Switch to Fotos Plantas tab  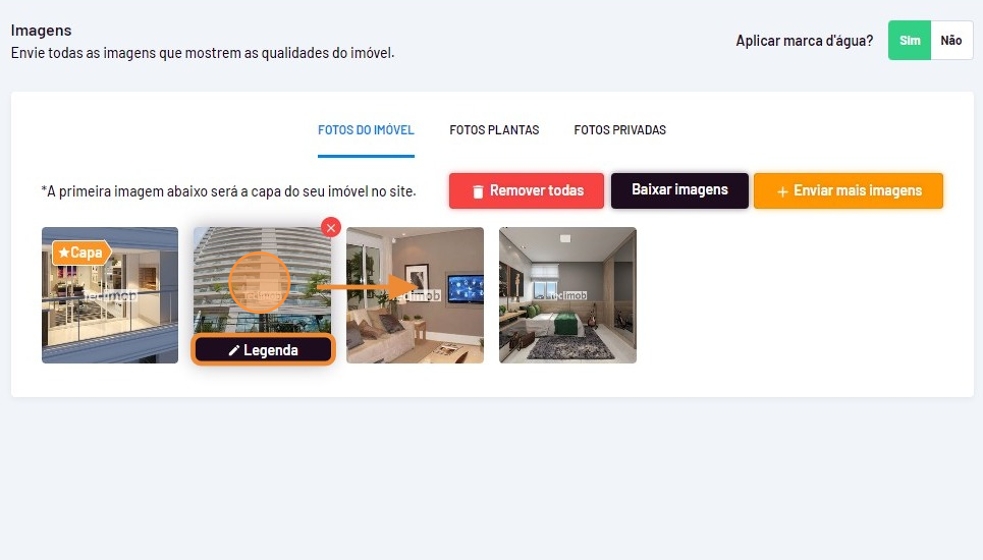click(494, 130)
